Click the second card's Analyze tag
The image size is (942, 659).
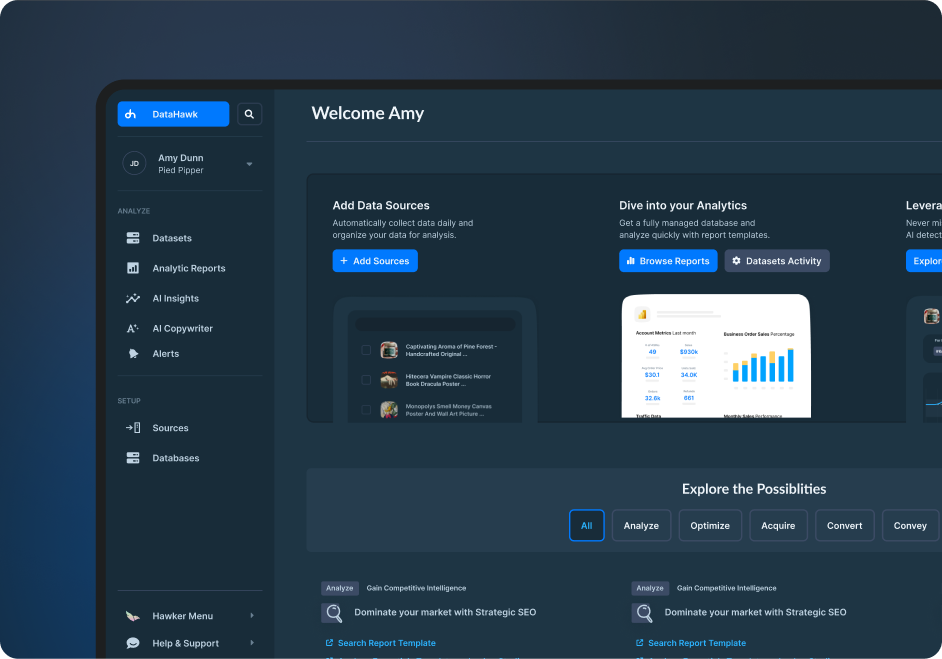coord(650,588)
